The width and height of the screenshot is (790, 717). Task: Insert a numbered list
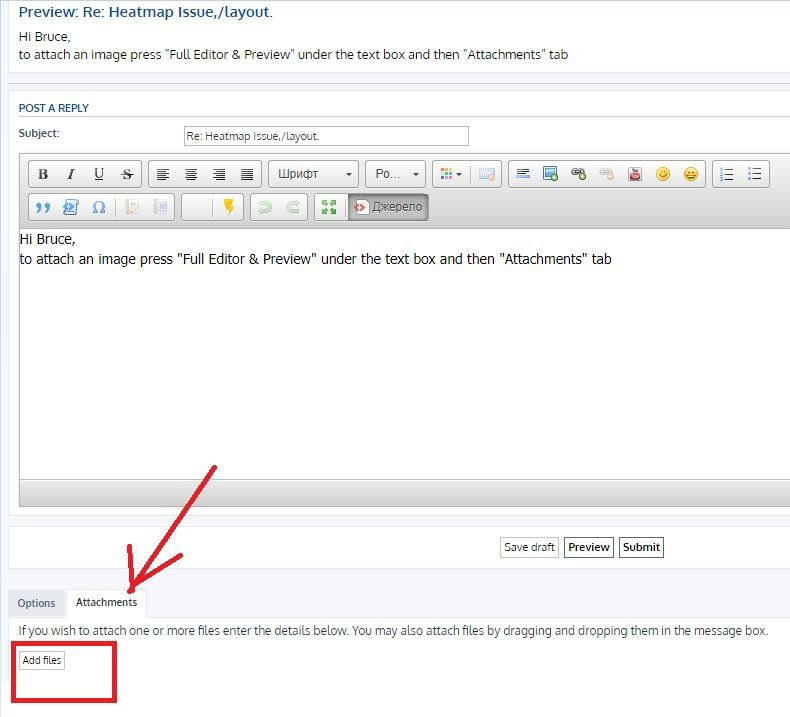coord(727,174)
